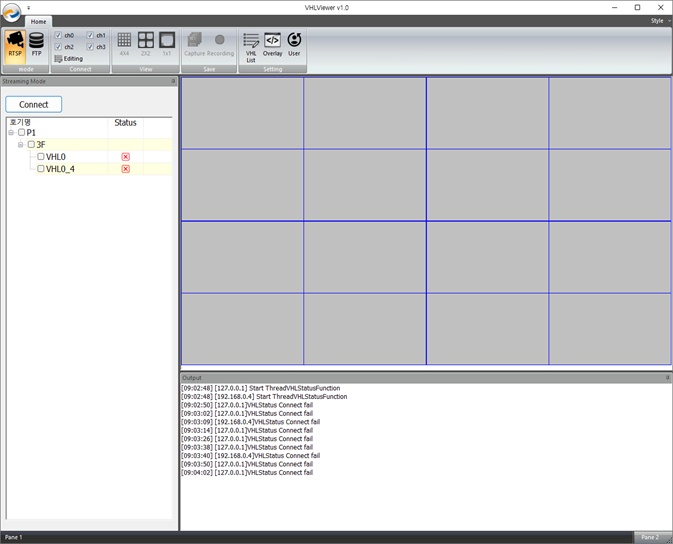This screenshot has width=673, height=544.
Task: Collapse the 3F tree node
Action: click(20, 145)
